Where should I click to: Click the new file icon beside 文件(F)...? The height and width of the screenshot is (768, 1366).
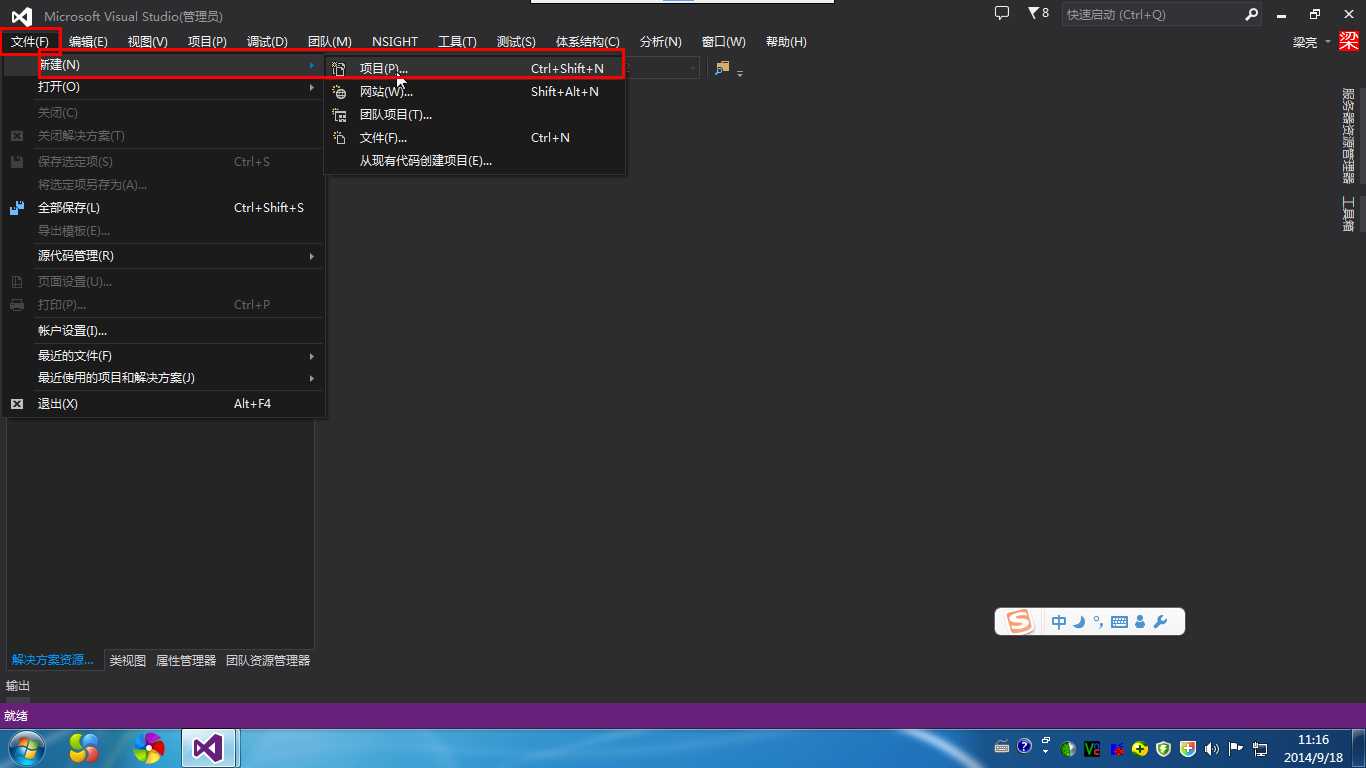coord(339,138)
